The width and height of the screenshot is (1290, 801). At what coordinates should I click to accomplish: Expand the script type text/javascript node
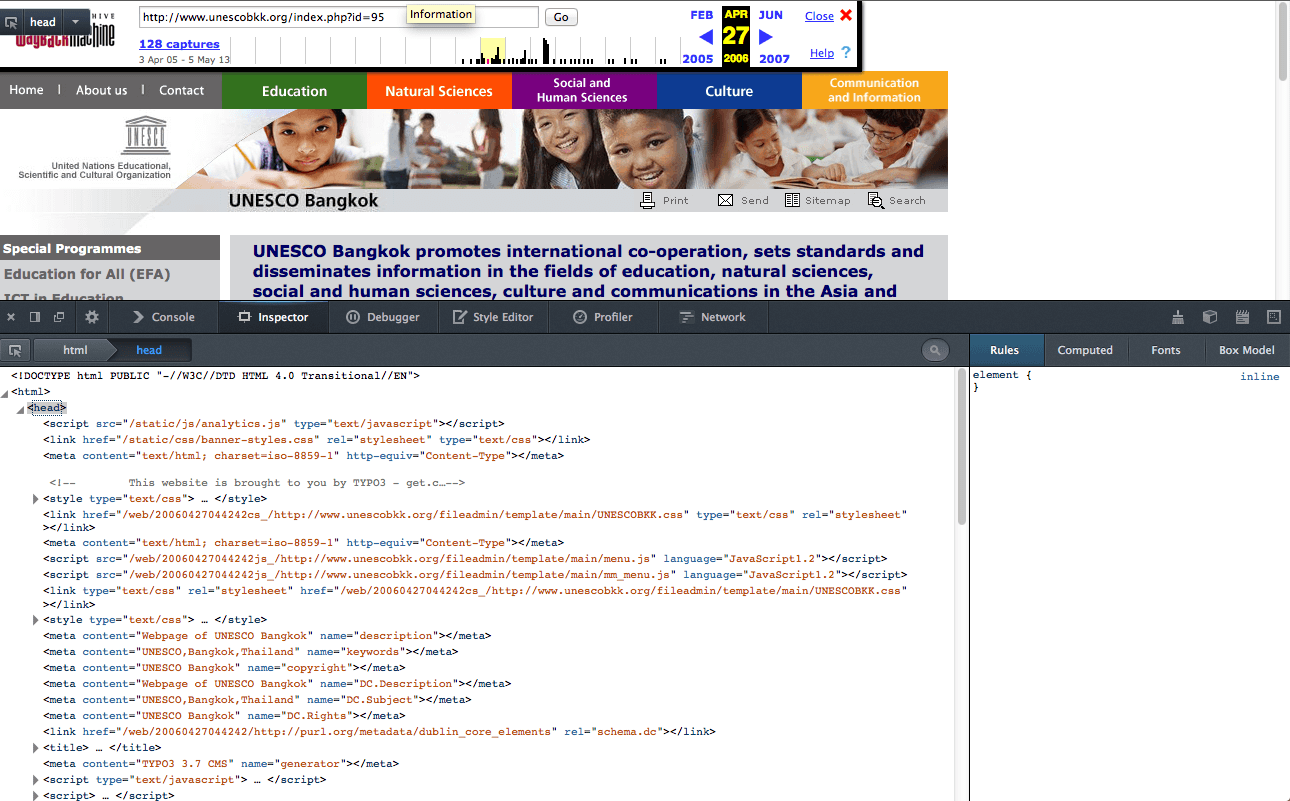(36, 779)
